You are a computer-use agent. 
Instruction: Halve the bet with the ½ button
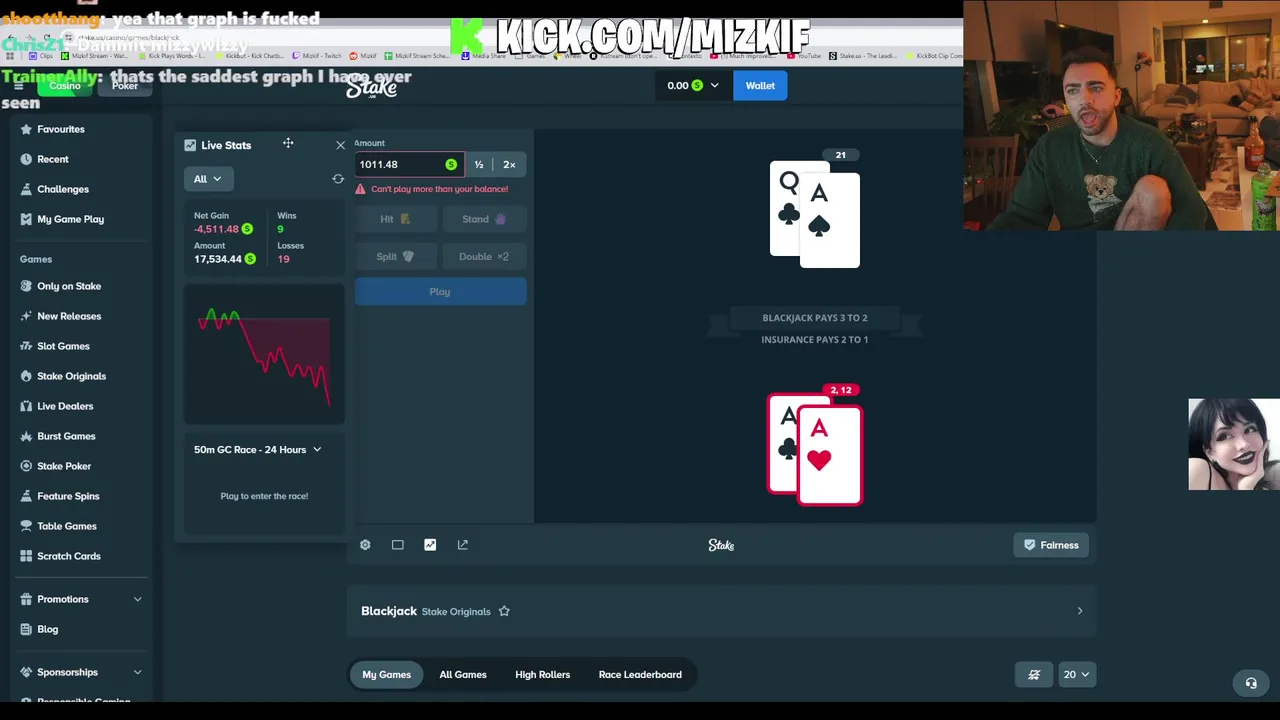pyautogui.click(x=479, y=164)
